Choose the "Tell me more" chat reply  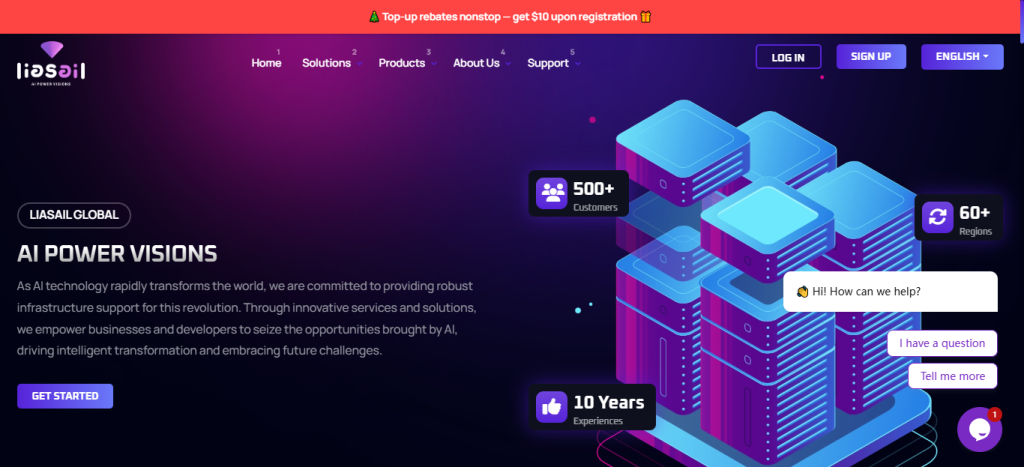(x=952, y=376)
